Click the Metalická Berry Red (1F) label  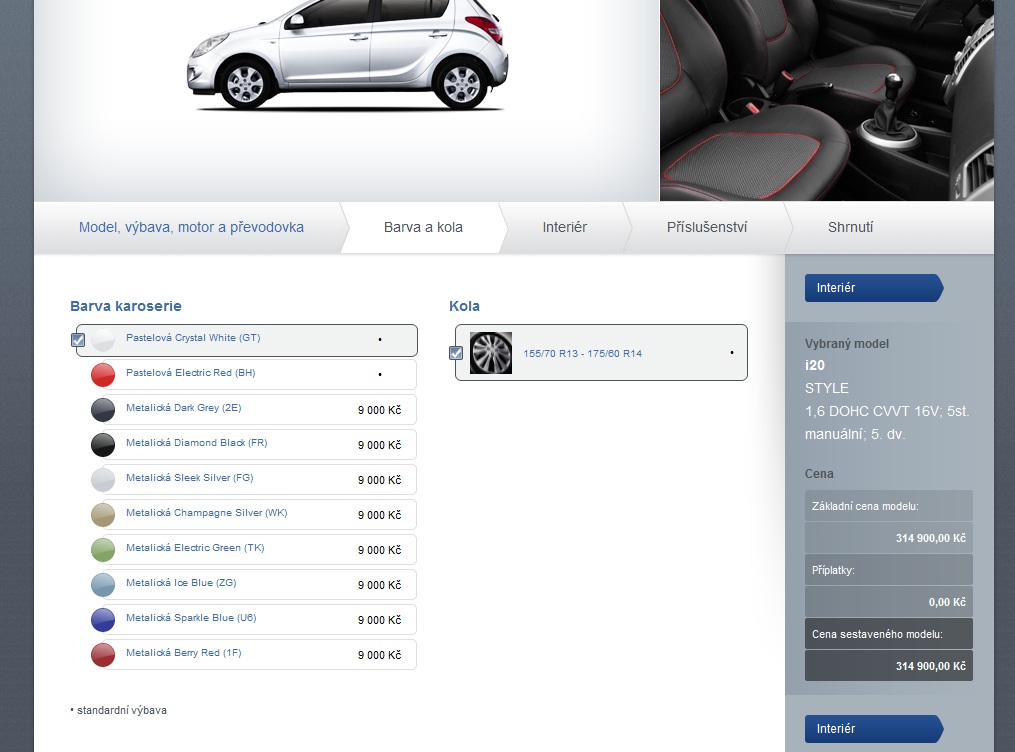pos(183,653)
